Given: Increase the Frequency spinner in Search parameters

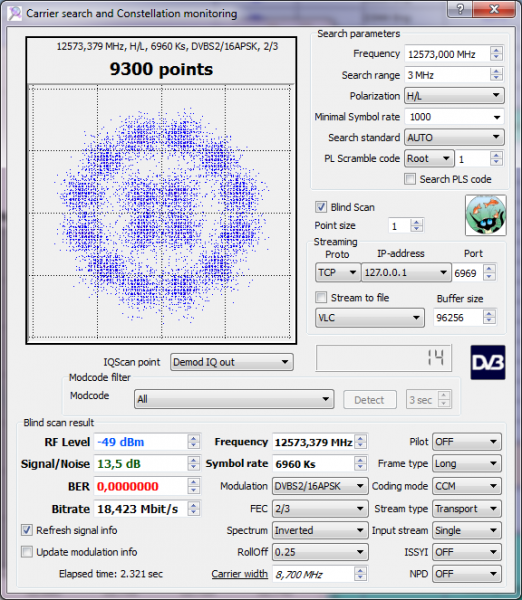Looking at the screenshot, I should click(496, 50).
